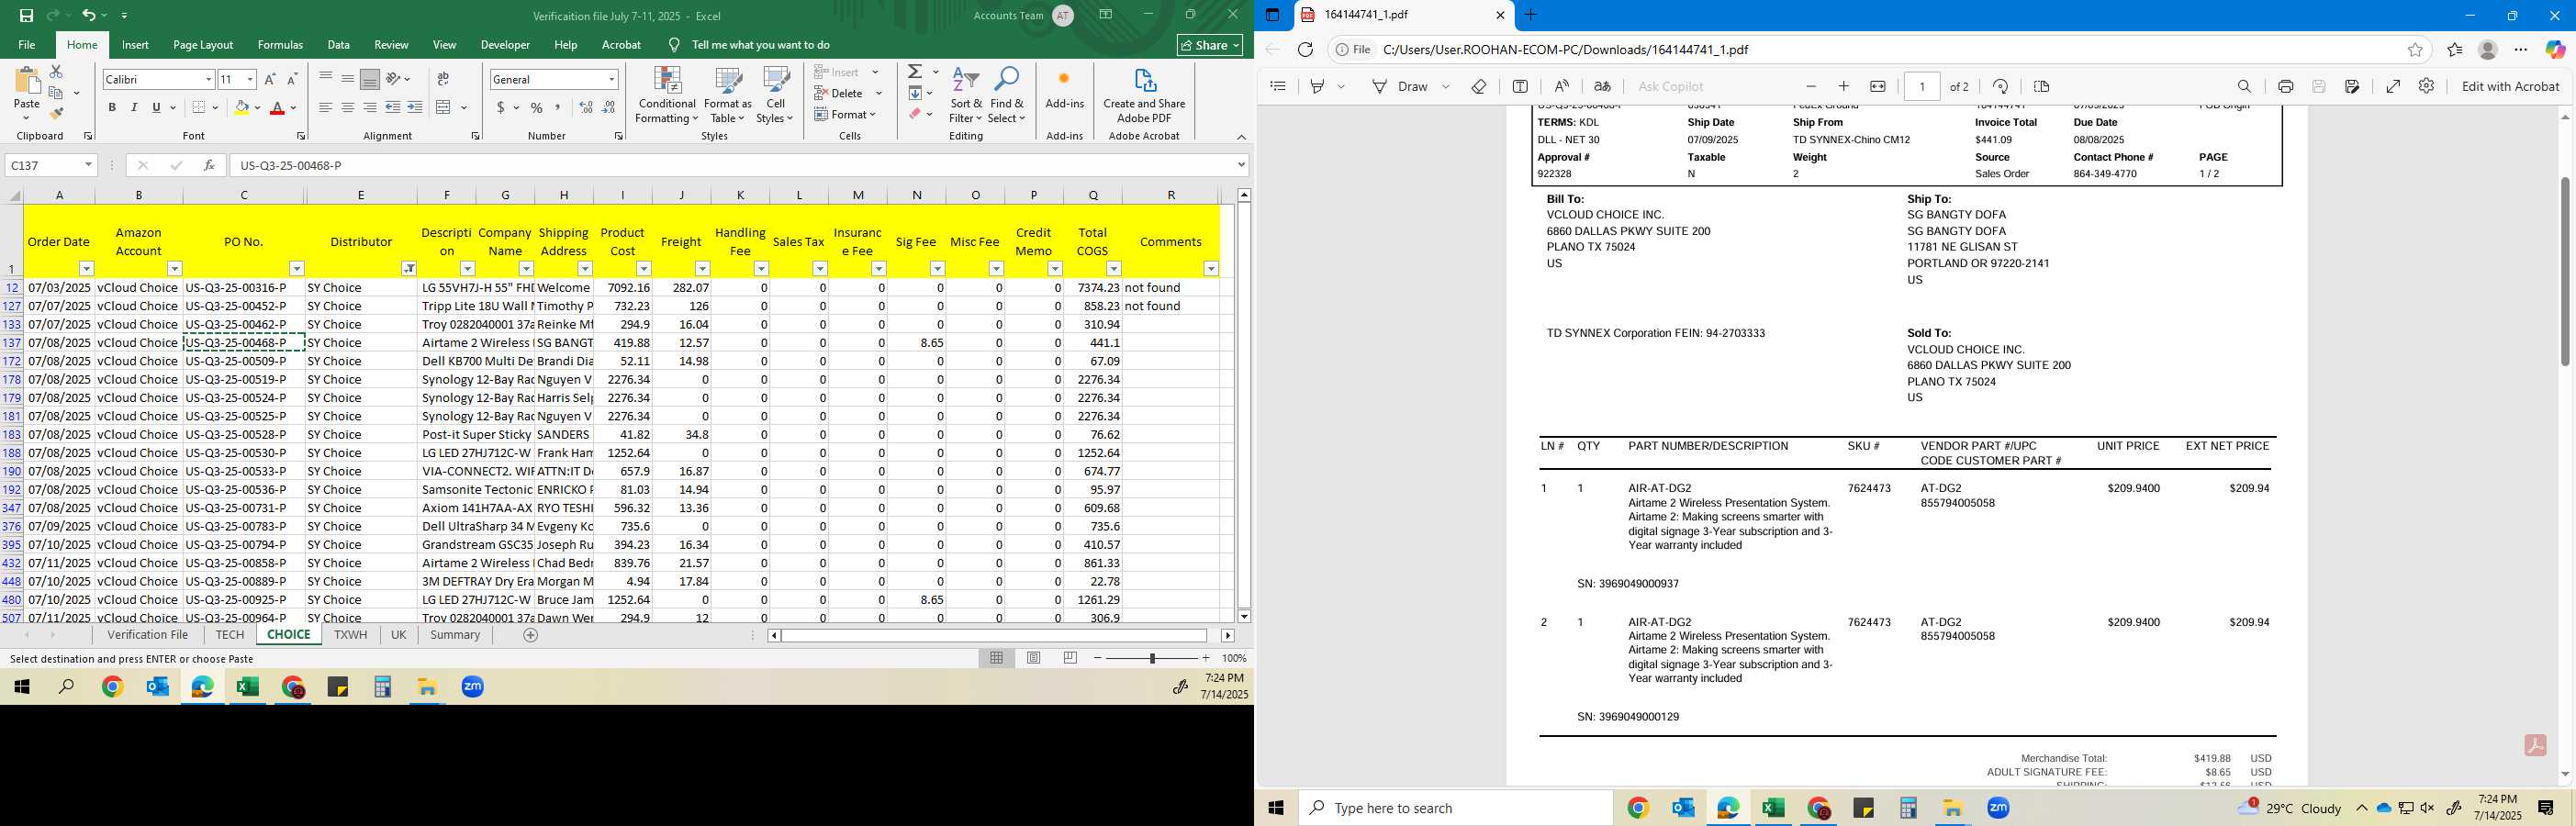Collapse the Excel ribbon with chevron
This screenshot has width=2576, height=826.
point(1241,137)
